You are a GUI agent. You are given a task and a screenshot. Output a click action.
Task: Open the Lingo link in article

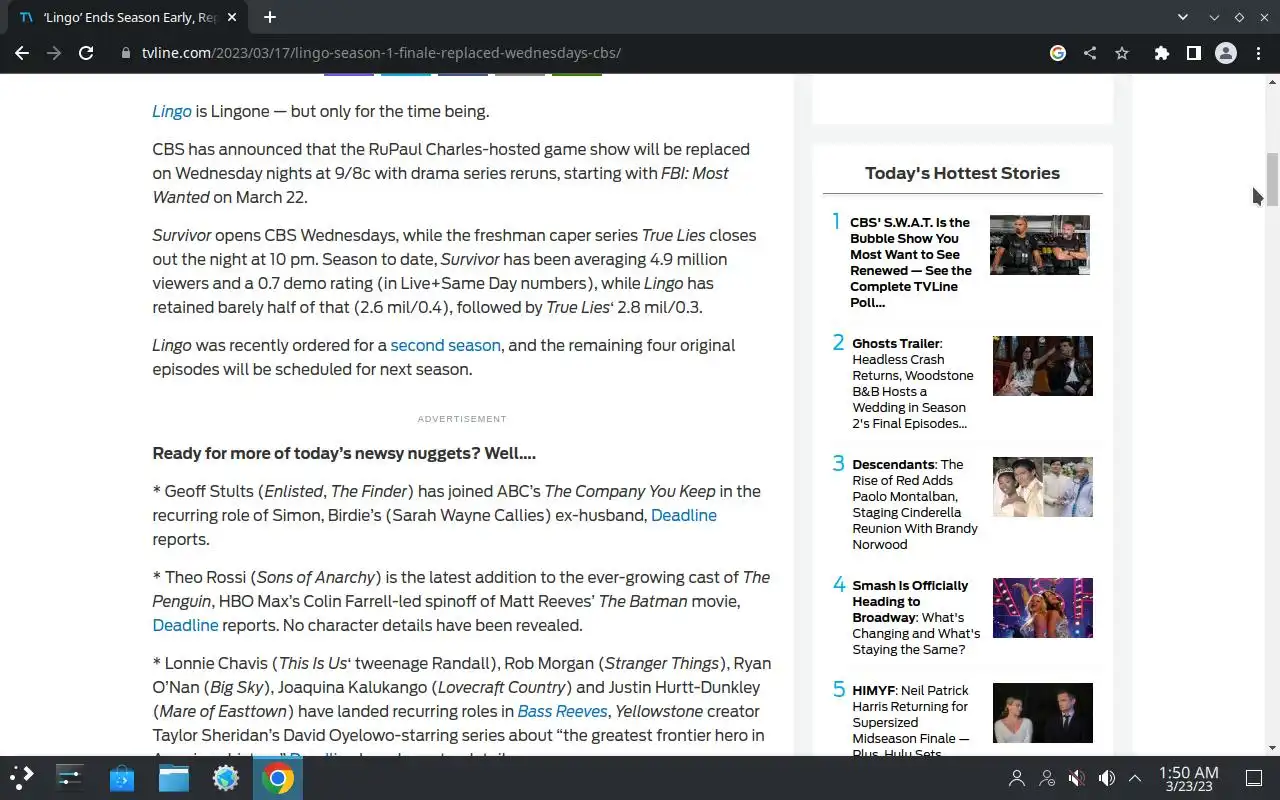click(172, 111)
